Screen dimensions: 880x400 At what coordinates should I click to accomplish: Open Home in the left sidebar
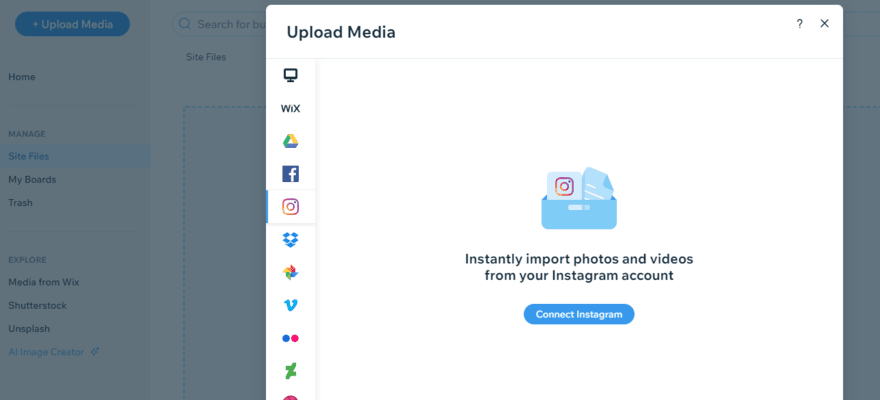[22, 77]
